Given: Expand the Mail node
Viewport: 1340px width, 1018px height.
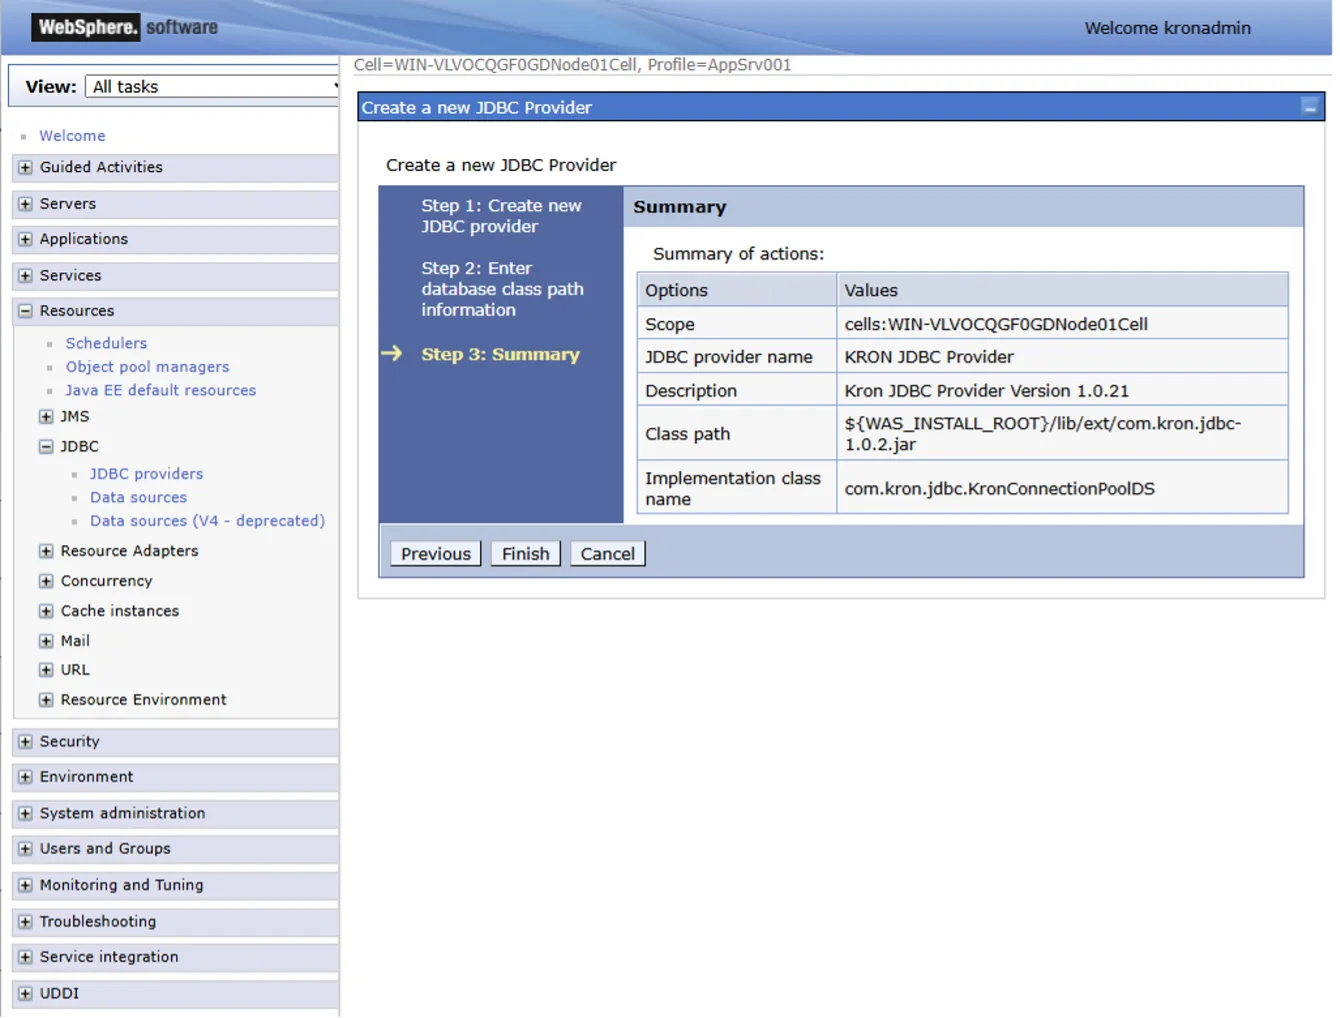Looking at the screenshot, I should 46,641.
